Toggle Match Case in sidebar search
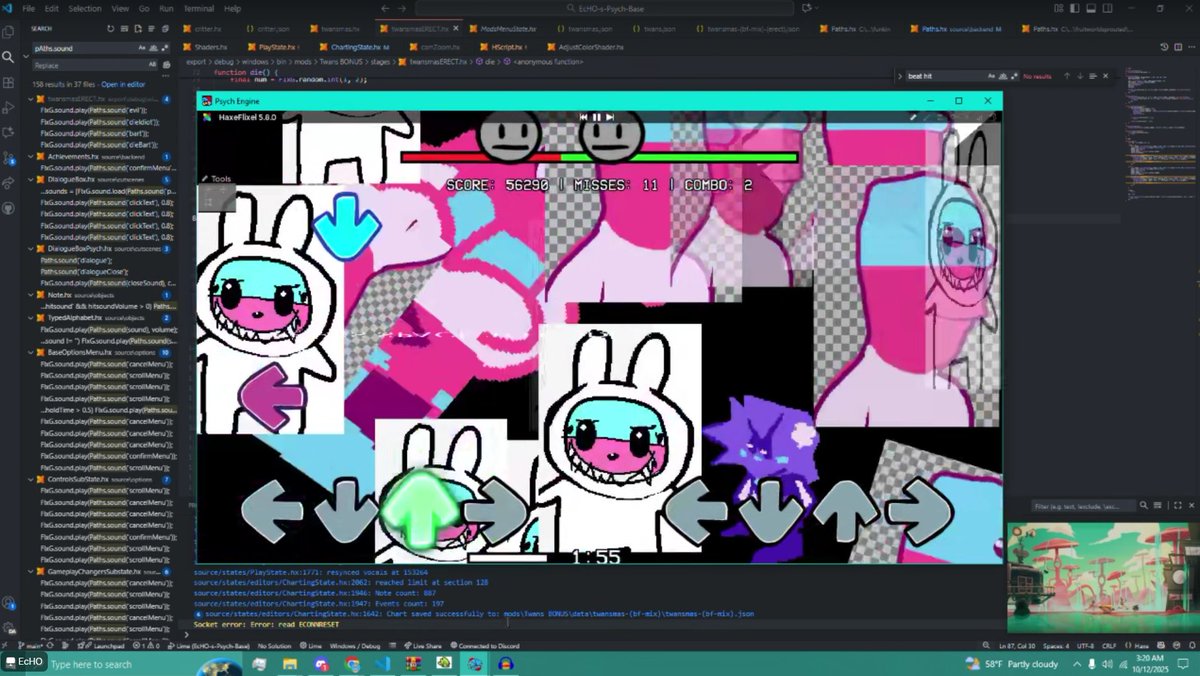Image resolution: width=1200 pixels, height=676 pixels. [x=142, y=48]
